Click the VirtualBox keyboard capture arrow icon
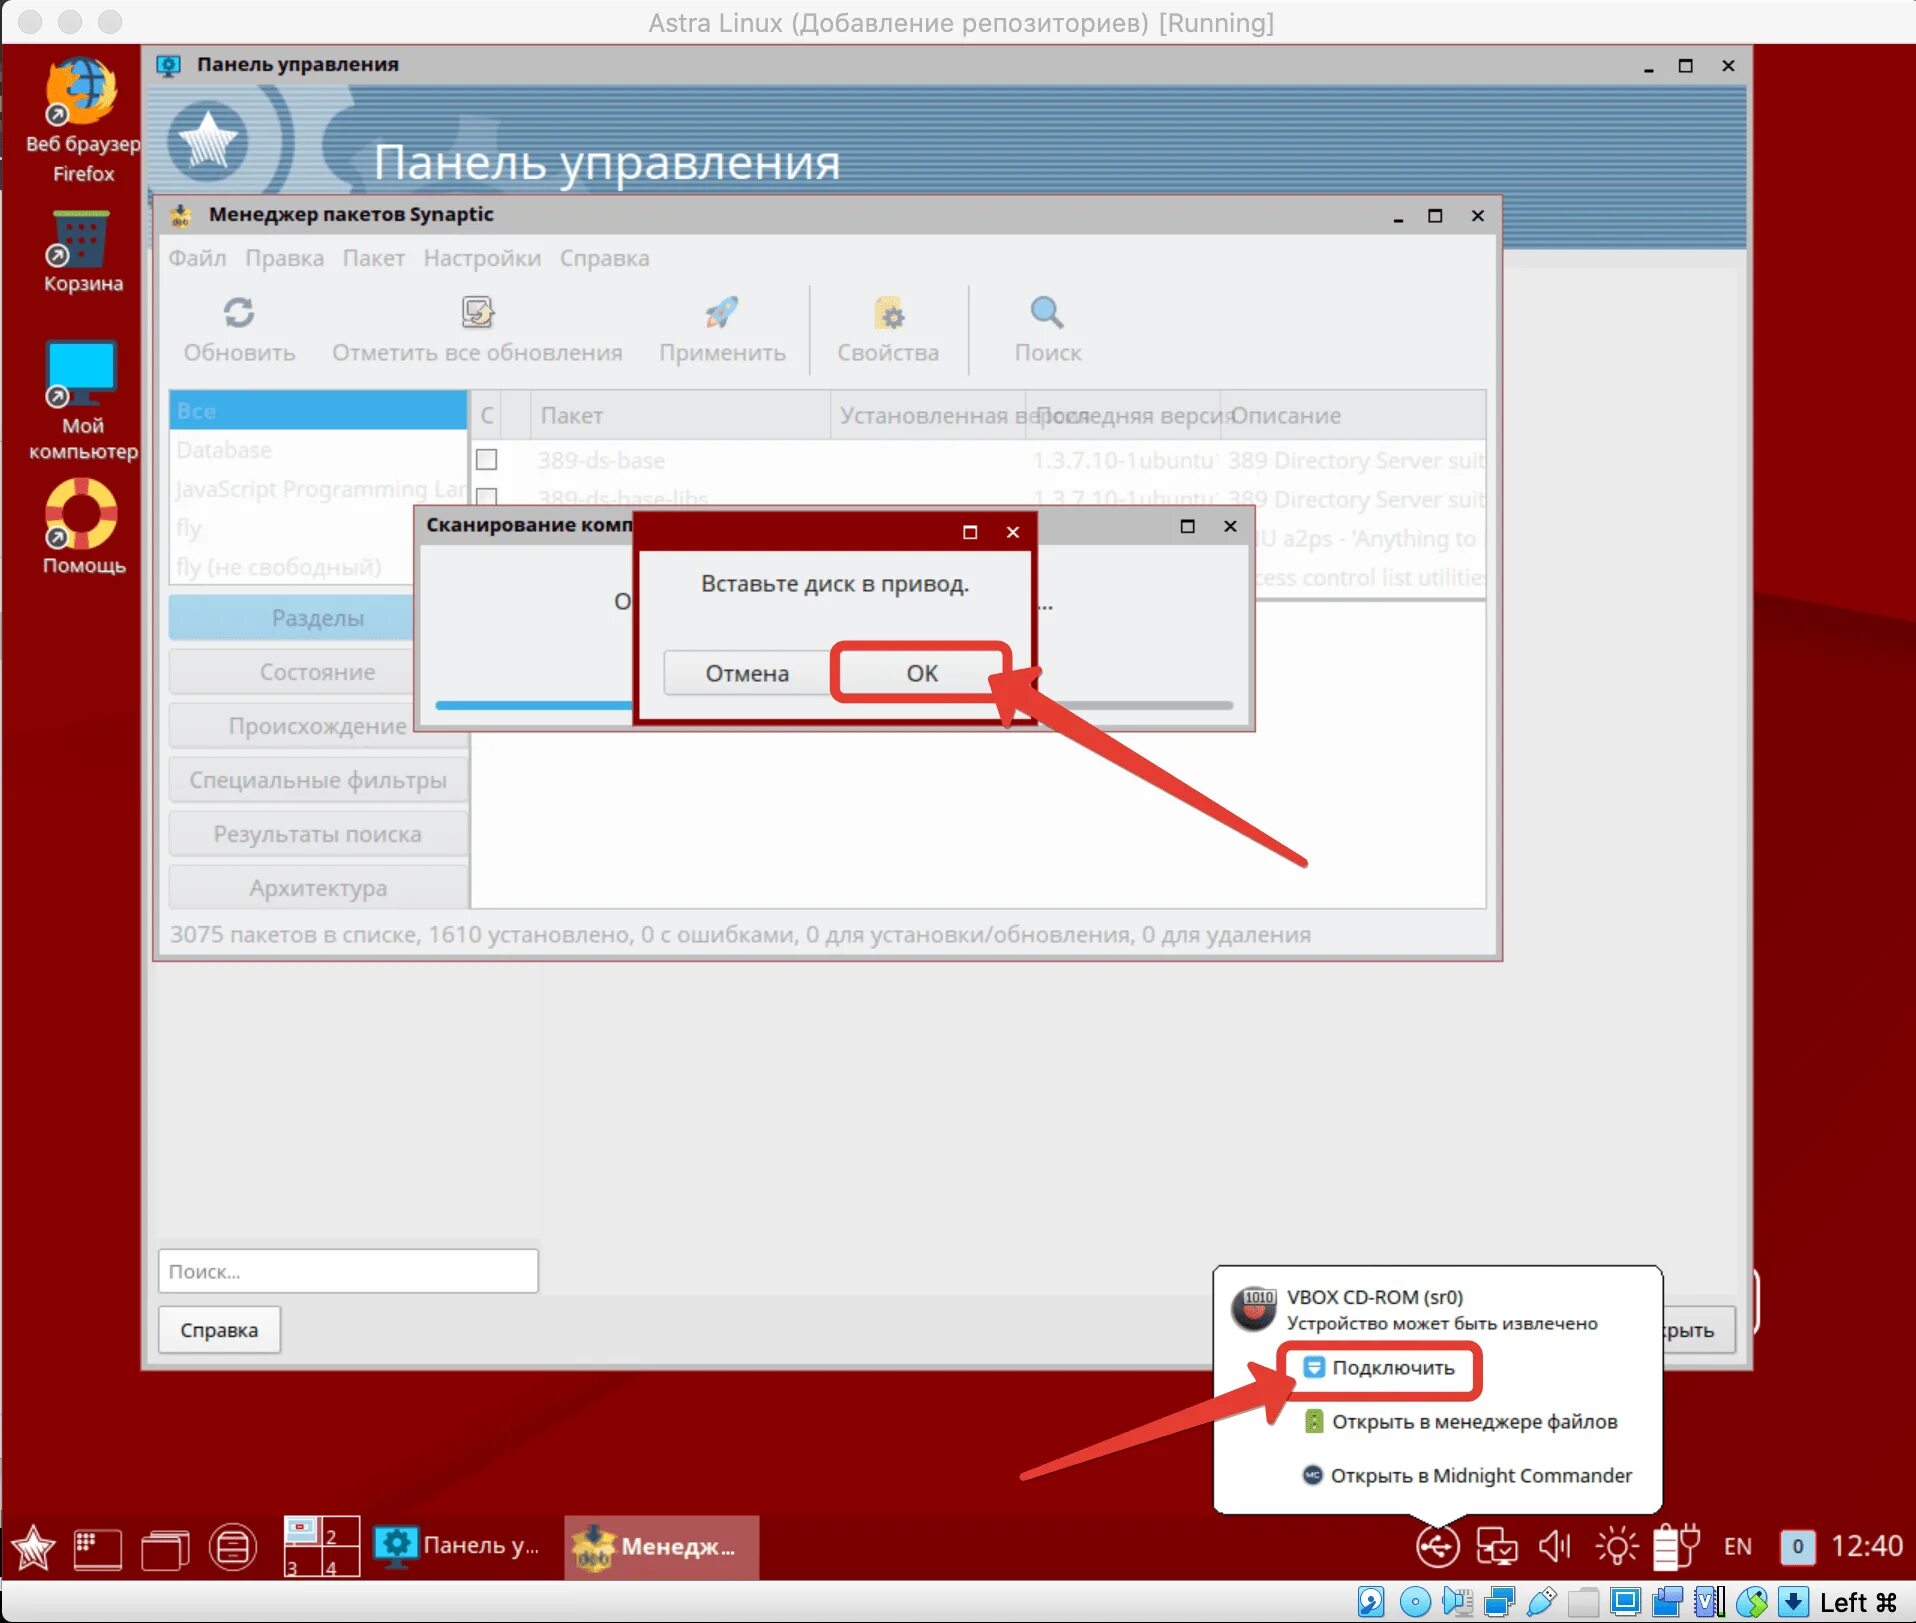1916x1623 pixels. [1794, 1602]
